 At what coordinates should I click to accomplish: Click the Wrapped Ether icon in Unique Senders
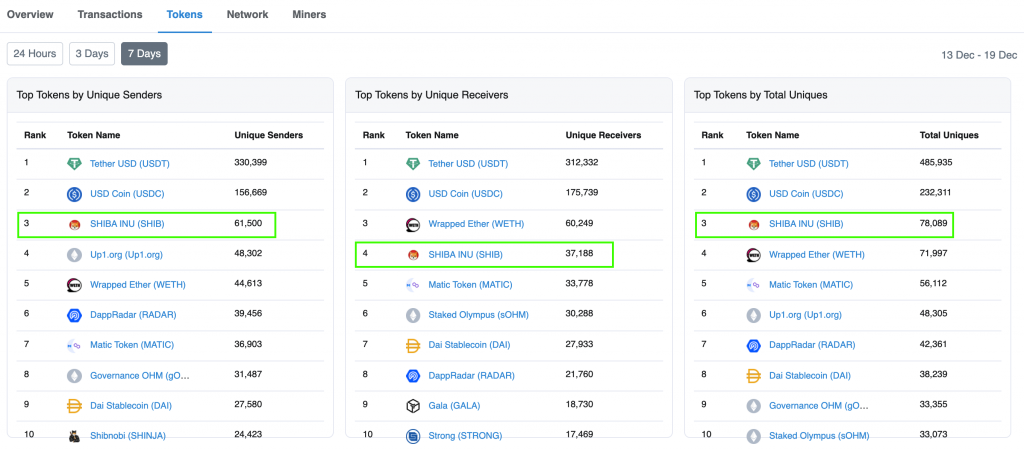[74, 285]
